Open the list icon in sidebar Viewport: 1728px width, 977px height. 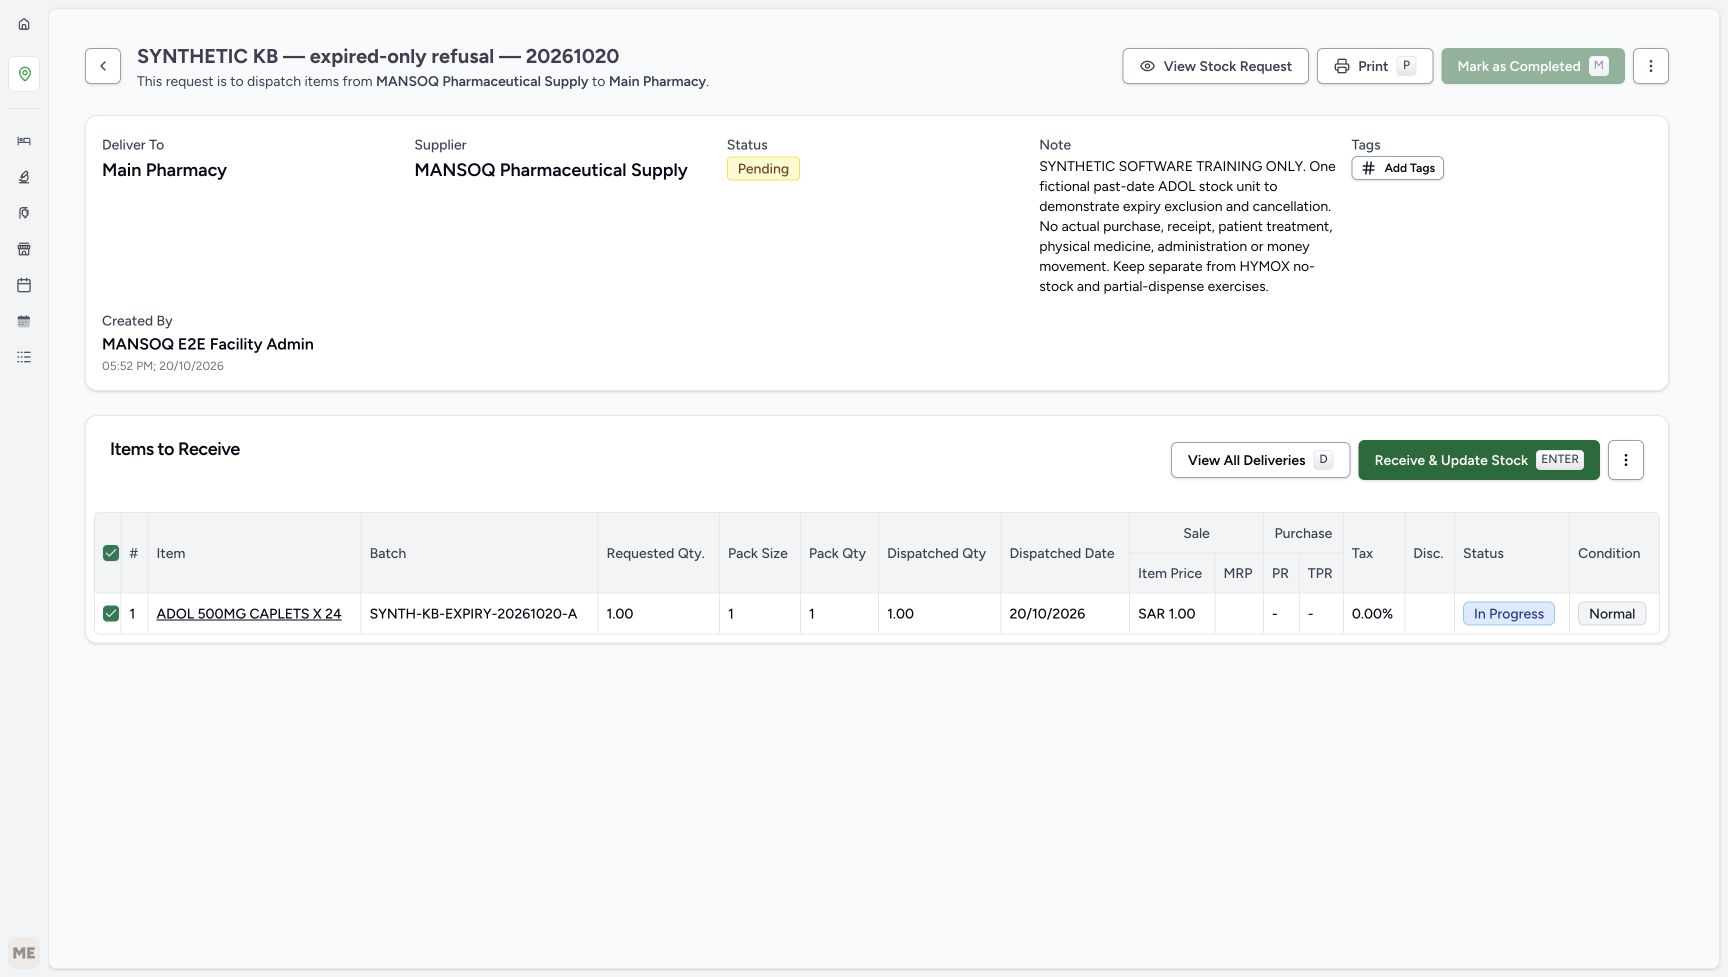coord(24,357)
